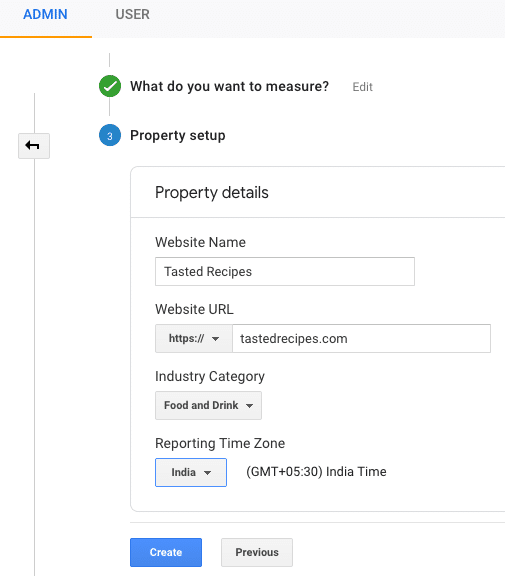The width and height of the screenshot is (505, 576).
Task: Click the Create button
Action: (166, 552)
